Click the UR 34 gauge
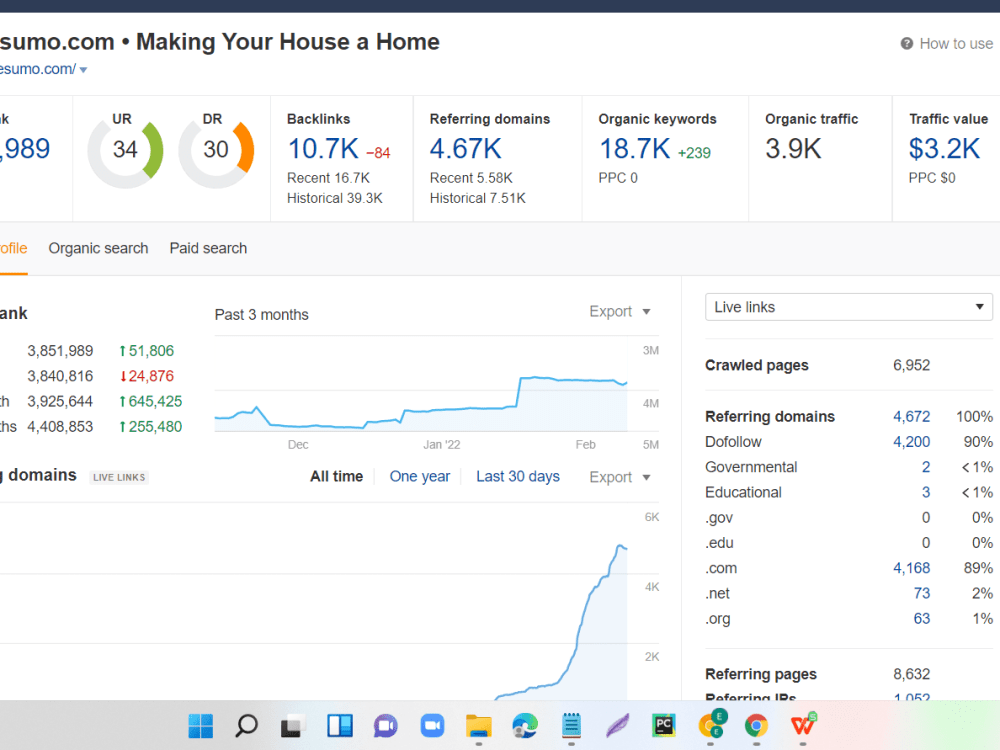 click(x=125, y=151)
